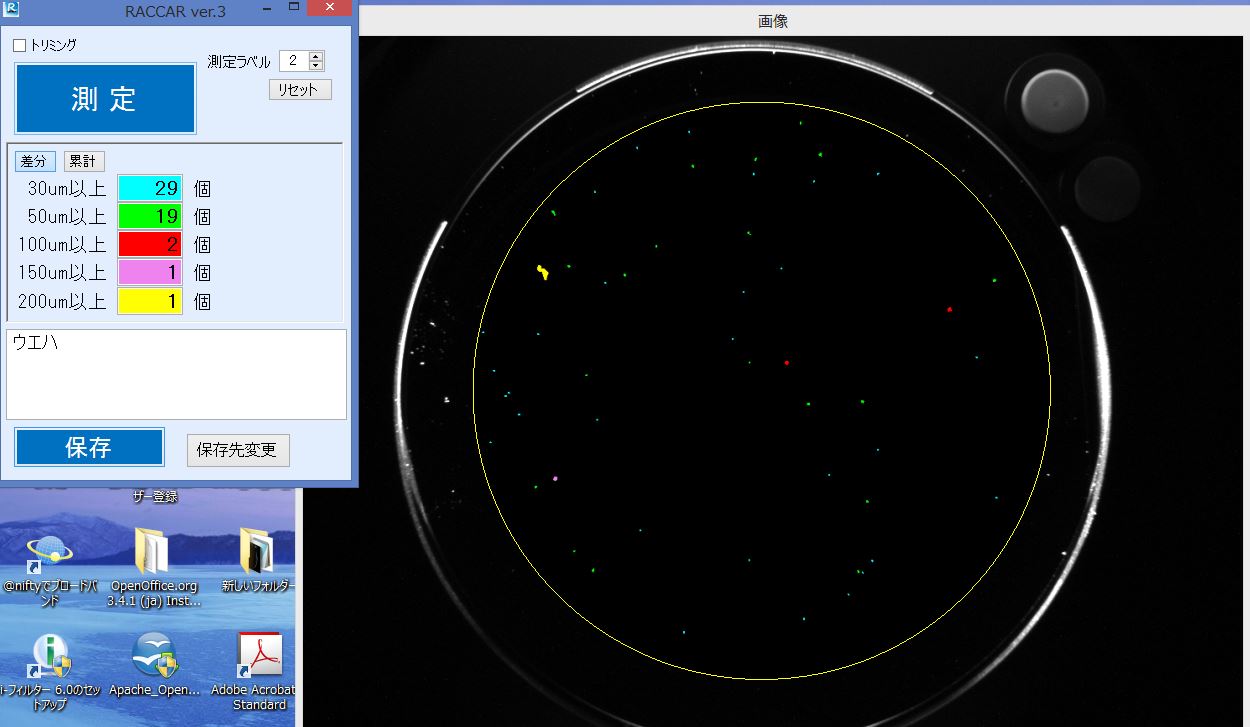Select the i-フィルター 6.0 setup shortcut
The height and width of the screenshot is (727, 1250).
(x=51, y=672)
